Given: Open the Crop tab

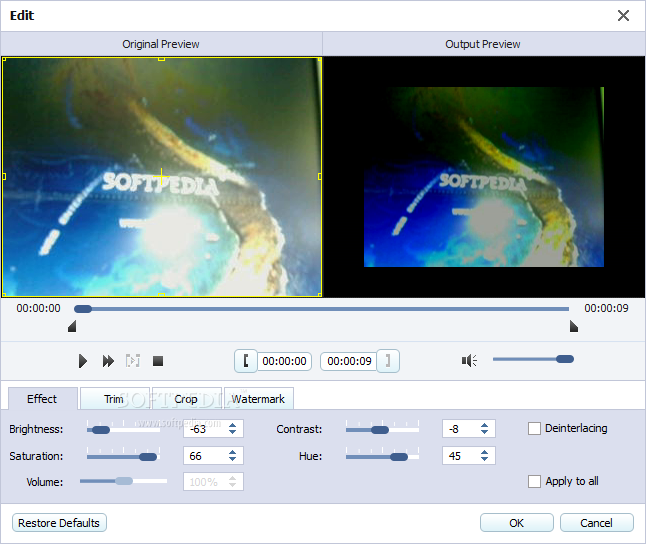Looking at the screenshot, I should 186,399.
